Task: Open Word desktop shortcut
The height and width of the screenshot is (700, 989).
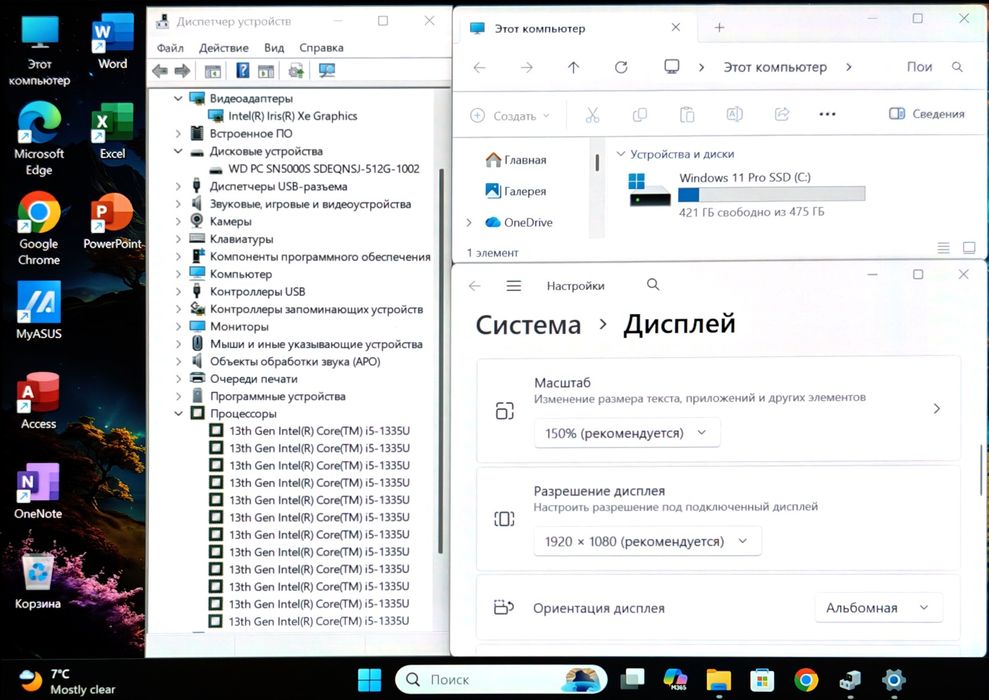Action: (112, 41)
